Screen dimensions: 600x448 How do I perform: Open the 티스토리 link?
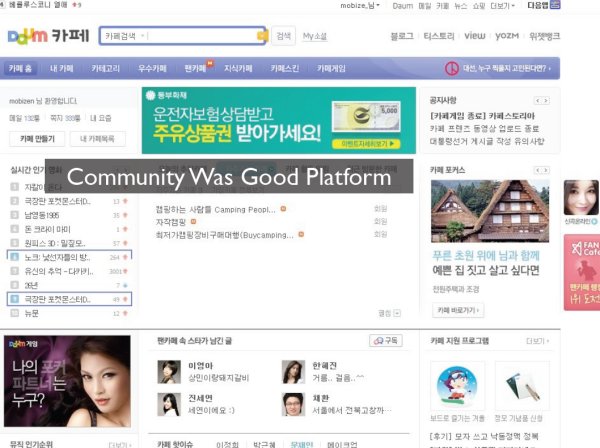[x=439, y=36]
